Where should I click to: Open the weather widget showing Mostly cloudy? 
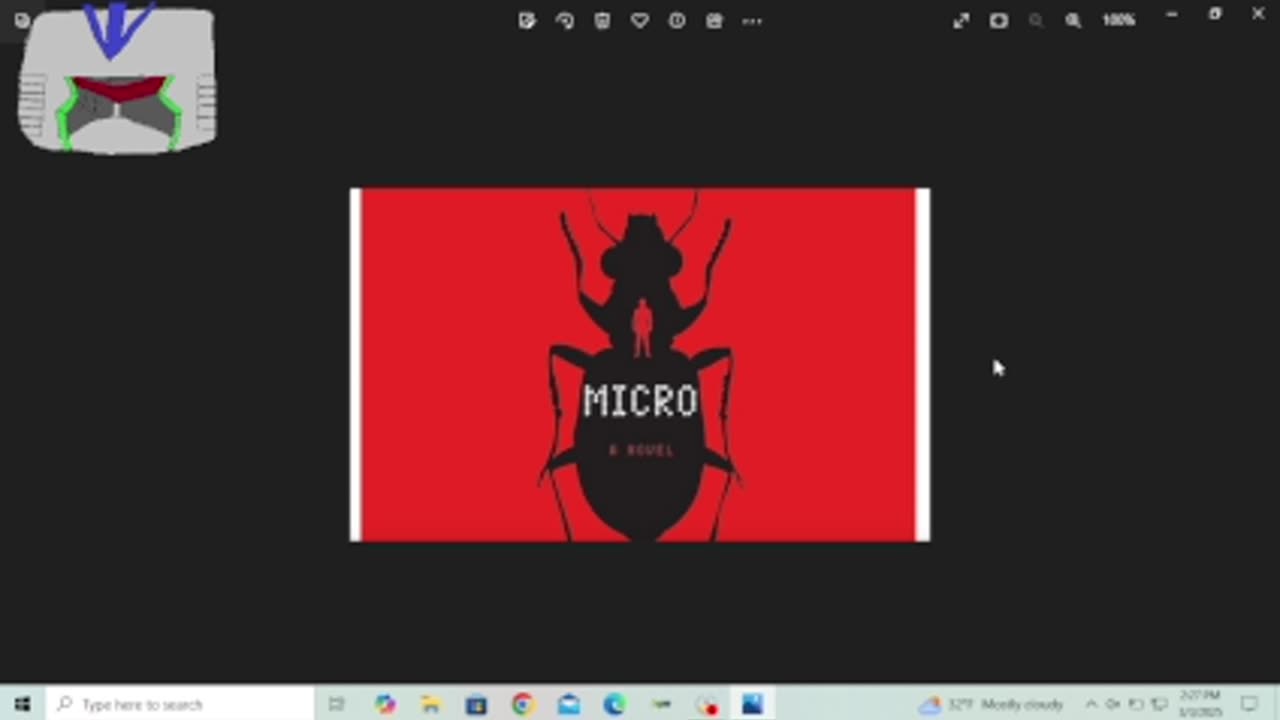pos(990,704)
